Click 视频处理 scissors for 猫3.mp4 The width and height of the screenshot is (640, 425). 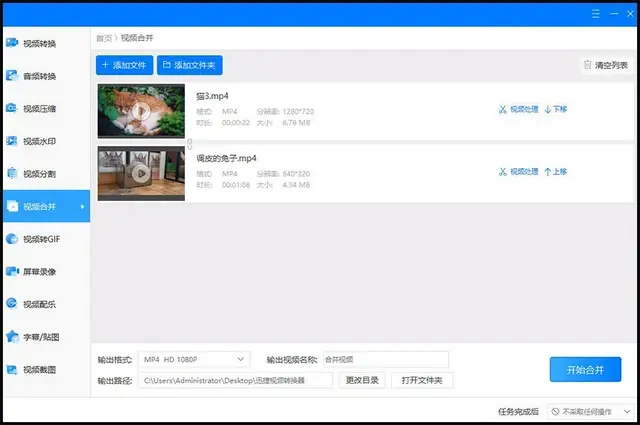click(x=518, y=109)
